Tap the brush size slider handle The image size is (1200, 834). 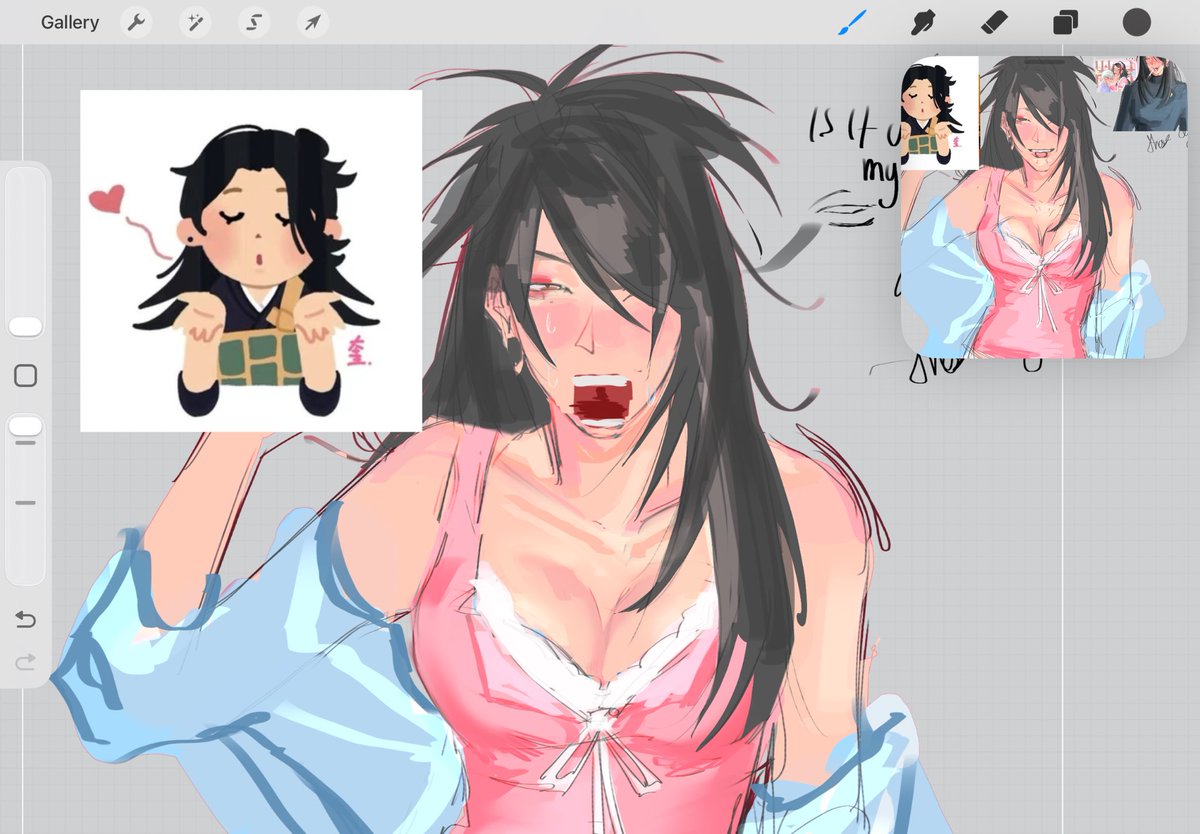coord(25,327)
